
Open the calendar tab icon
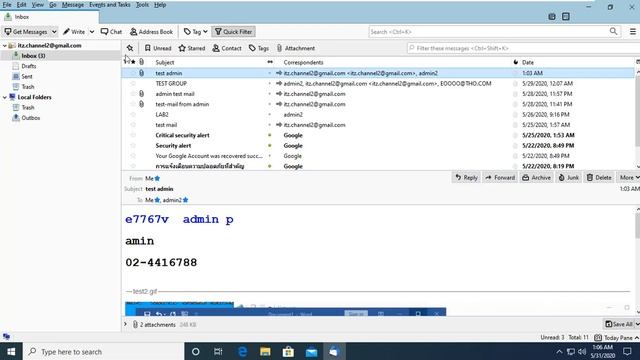tap(552, 17)
